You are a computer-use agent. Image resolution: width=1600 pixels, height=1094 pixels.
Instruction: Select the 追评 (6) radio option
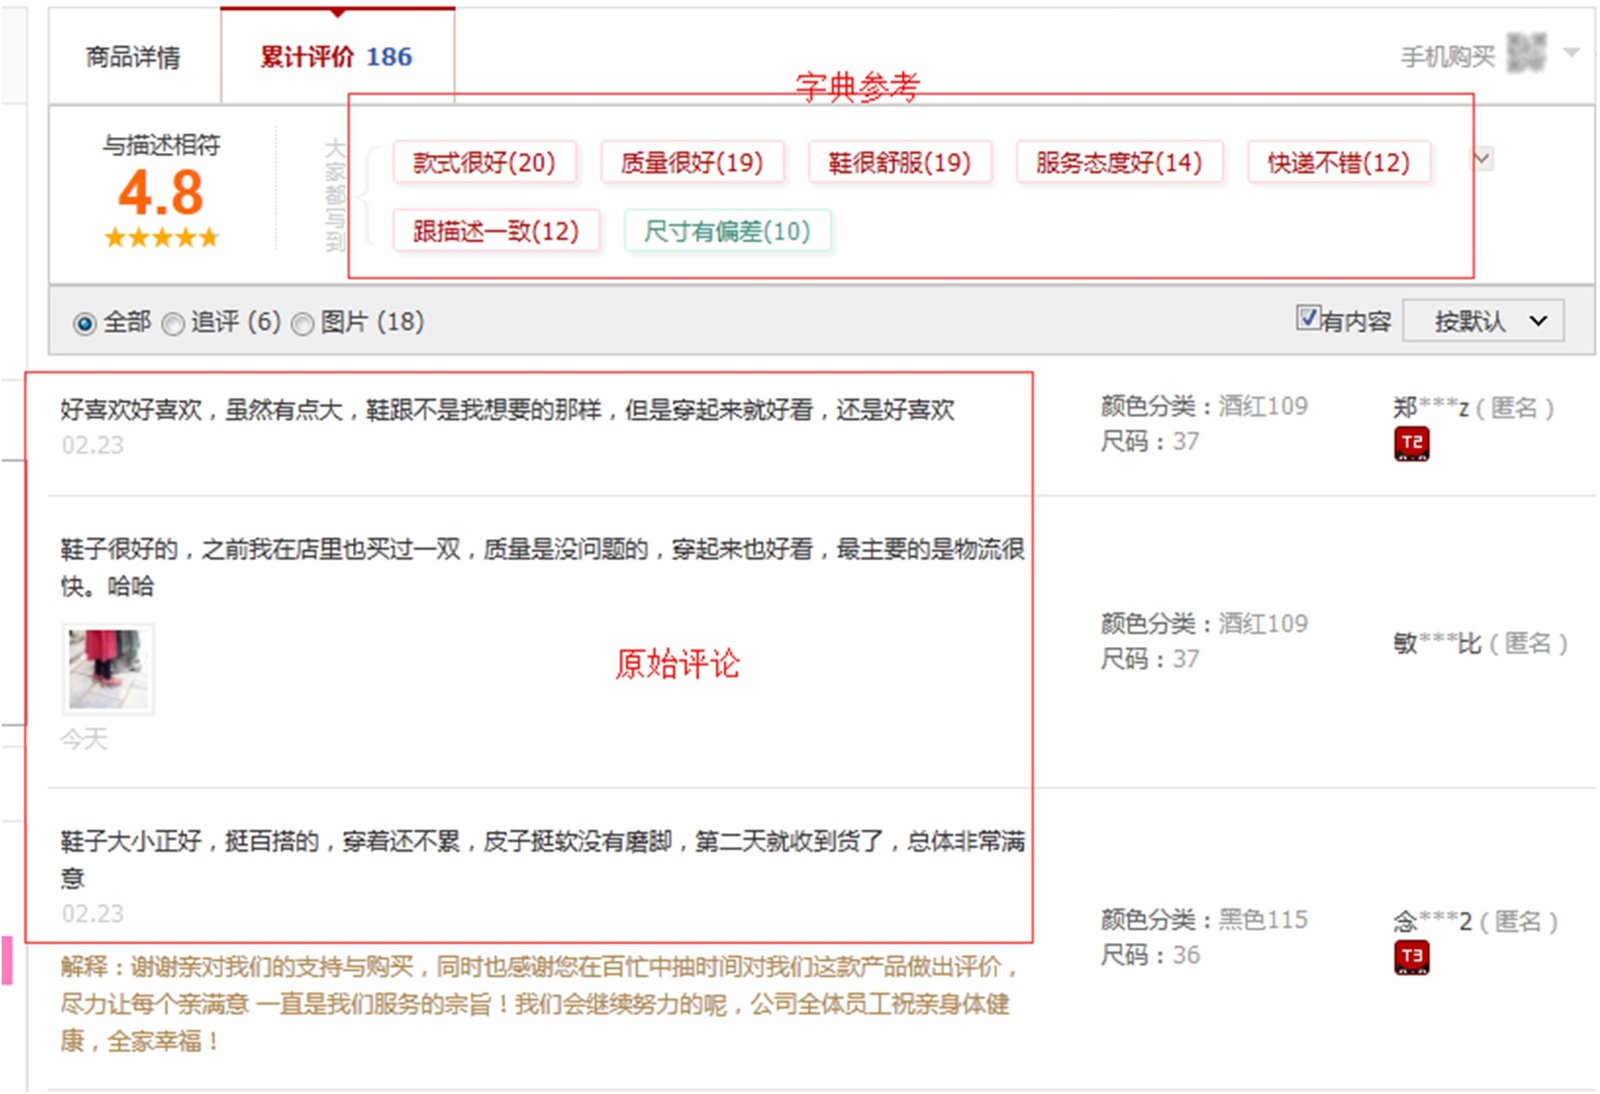click(x=173, y=324)
